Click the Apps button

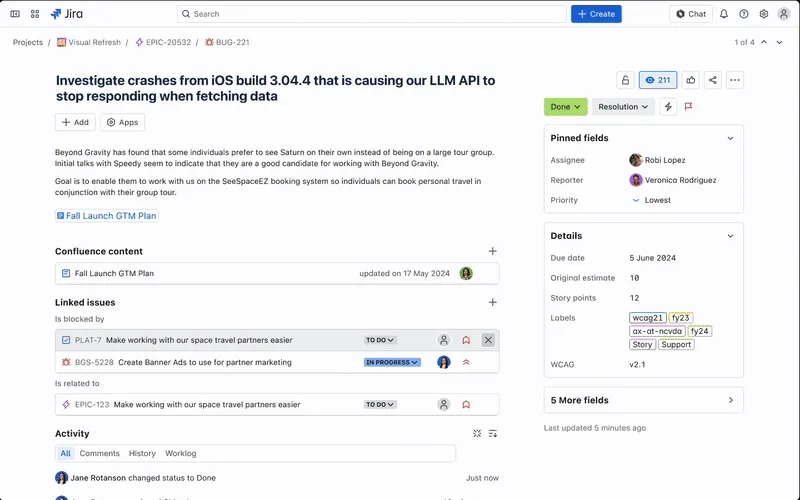(x=122, y=122)
